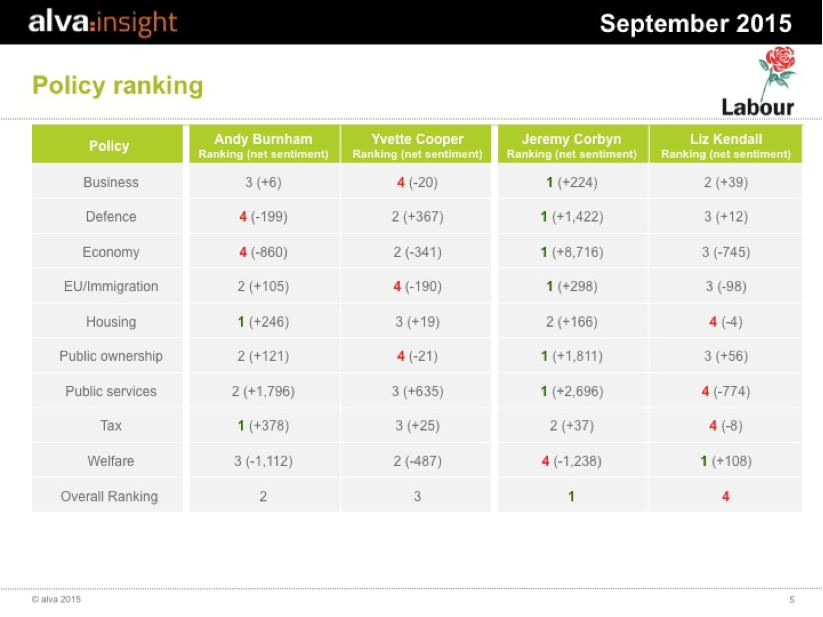823x617 pixels.
Task: Click the © alva 2015 footer text
Action: 56,600
